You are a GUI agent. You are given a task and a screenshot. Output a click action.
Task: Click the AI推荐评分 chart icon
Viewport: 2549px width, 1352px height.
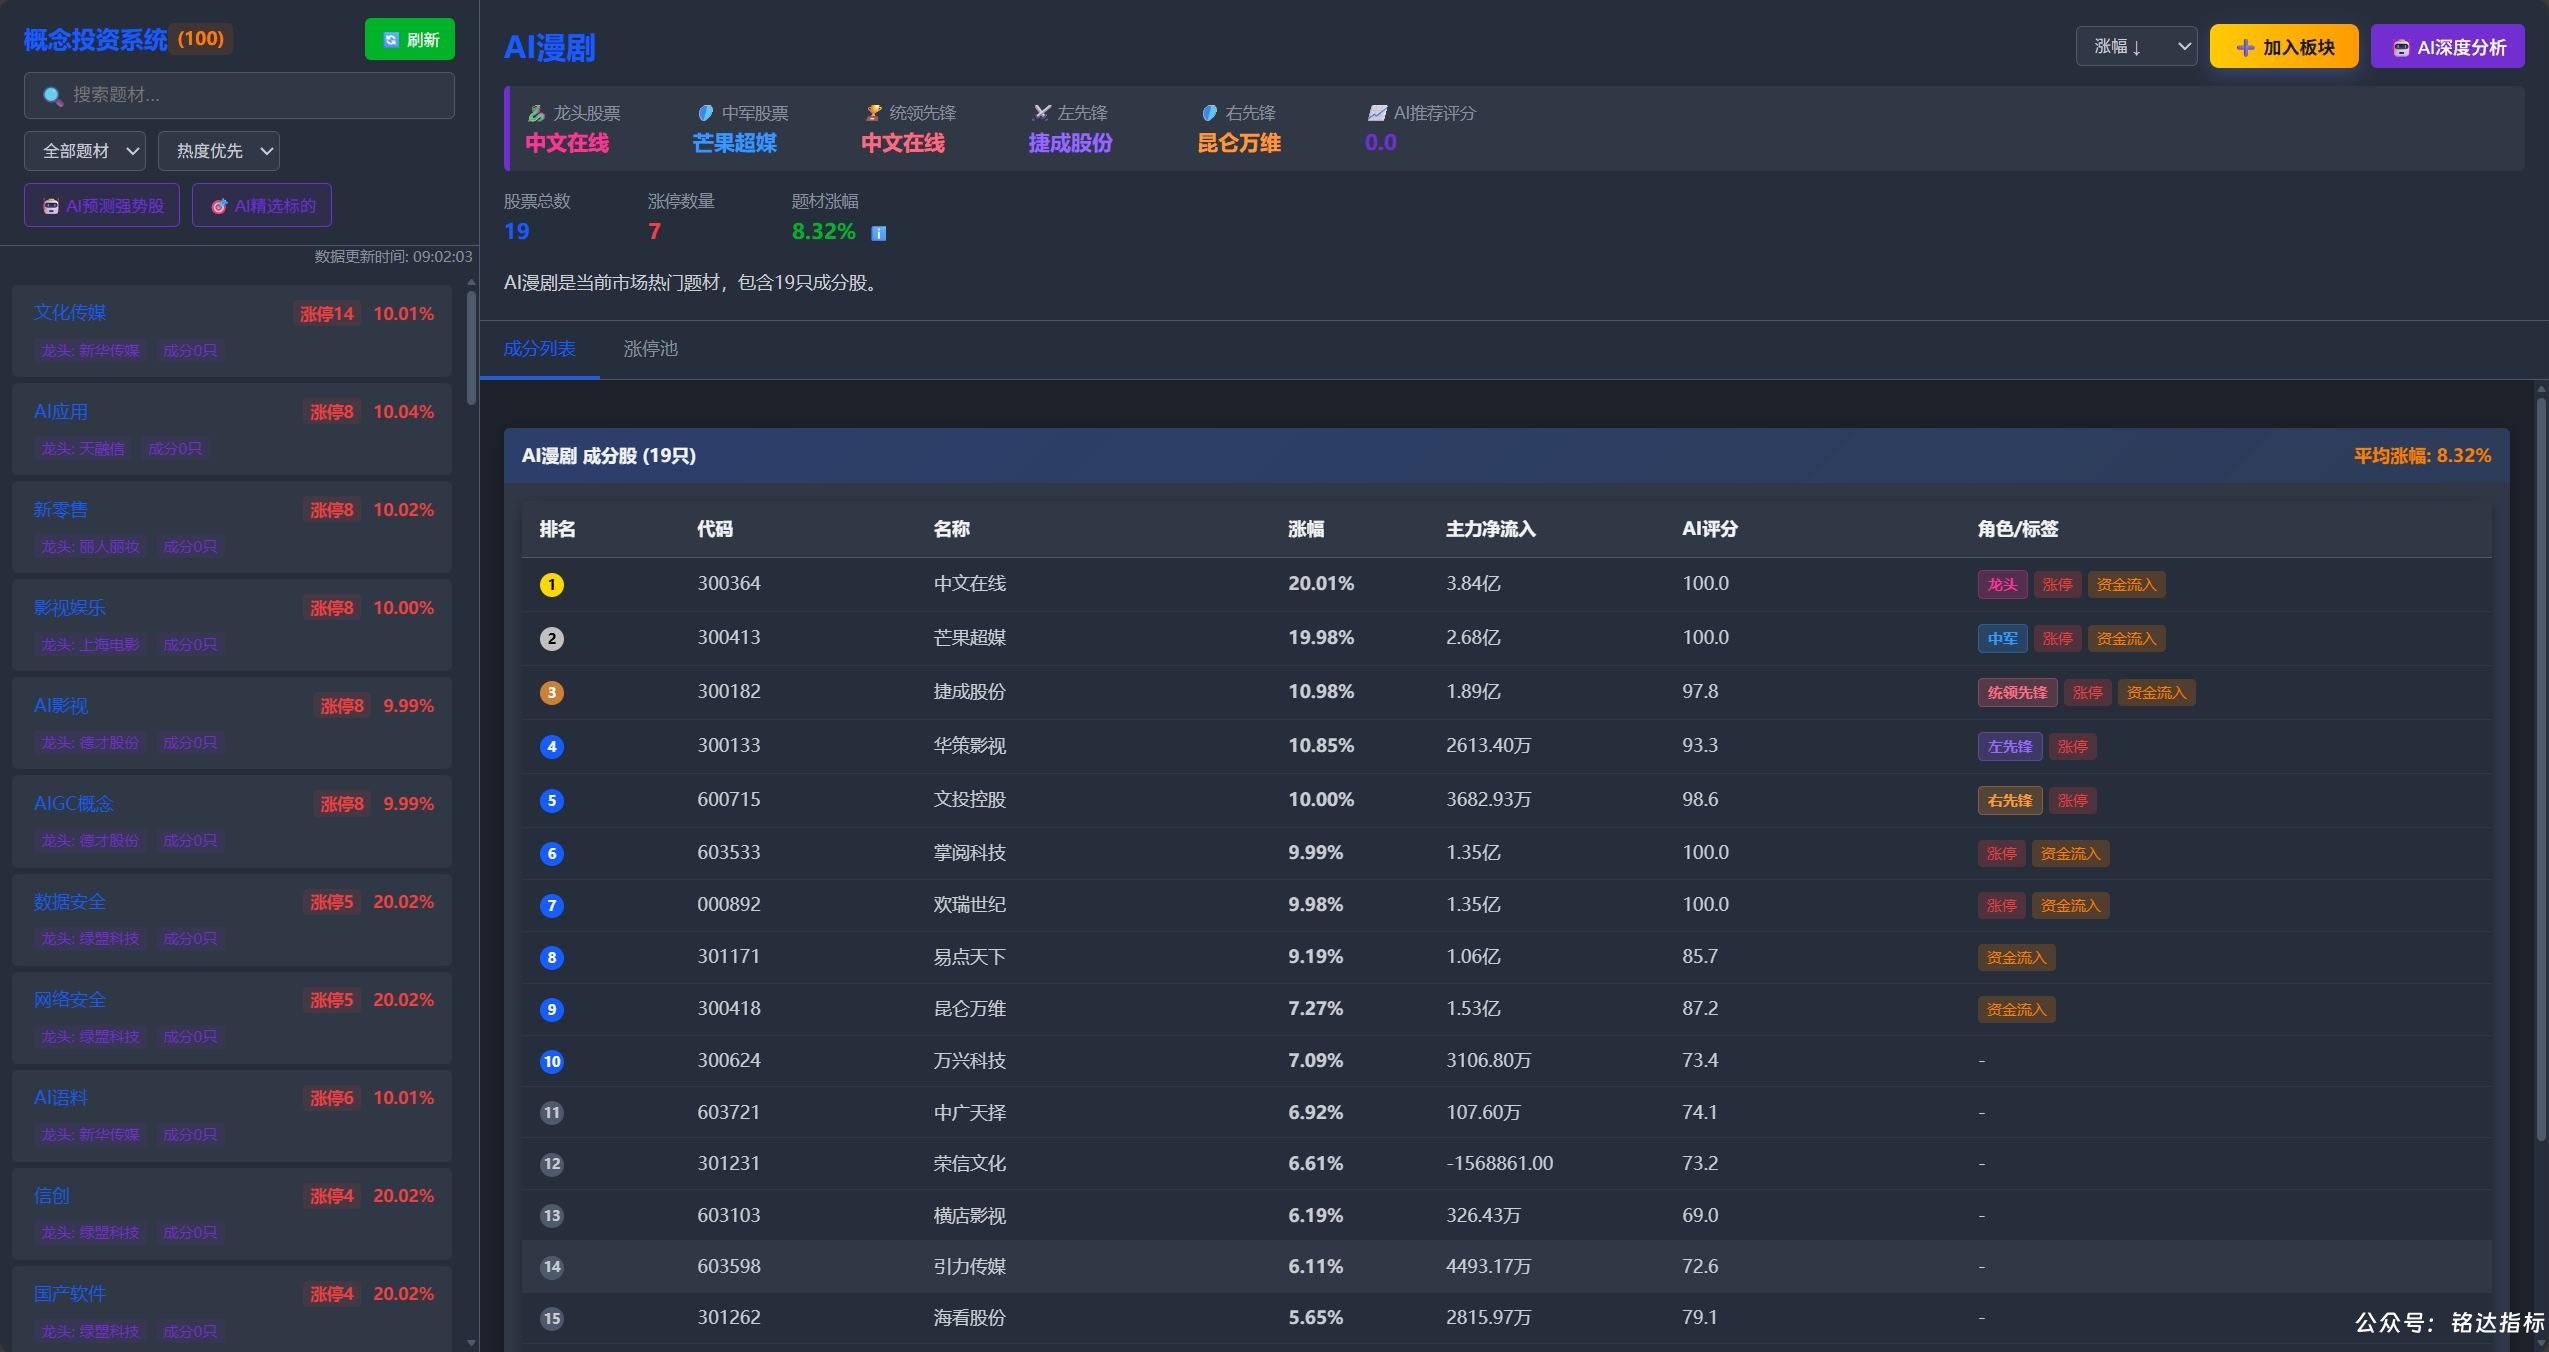(x=1377, y=113)
